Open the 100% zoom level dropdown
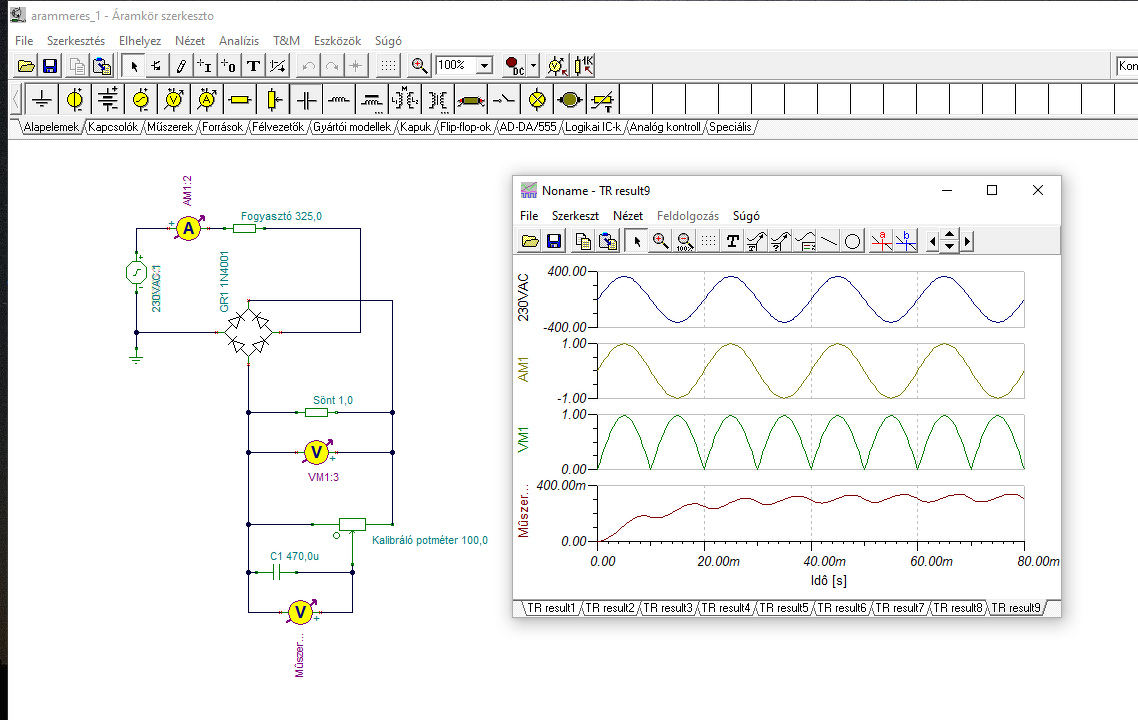The height and width of the screenshot is (720, 1138). pos(485,66)
